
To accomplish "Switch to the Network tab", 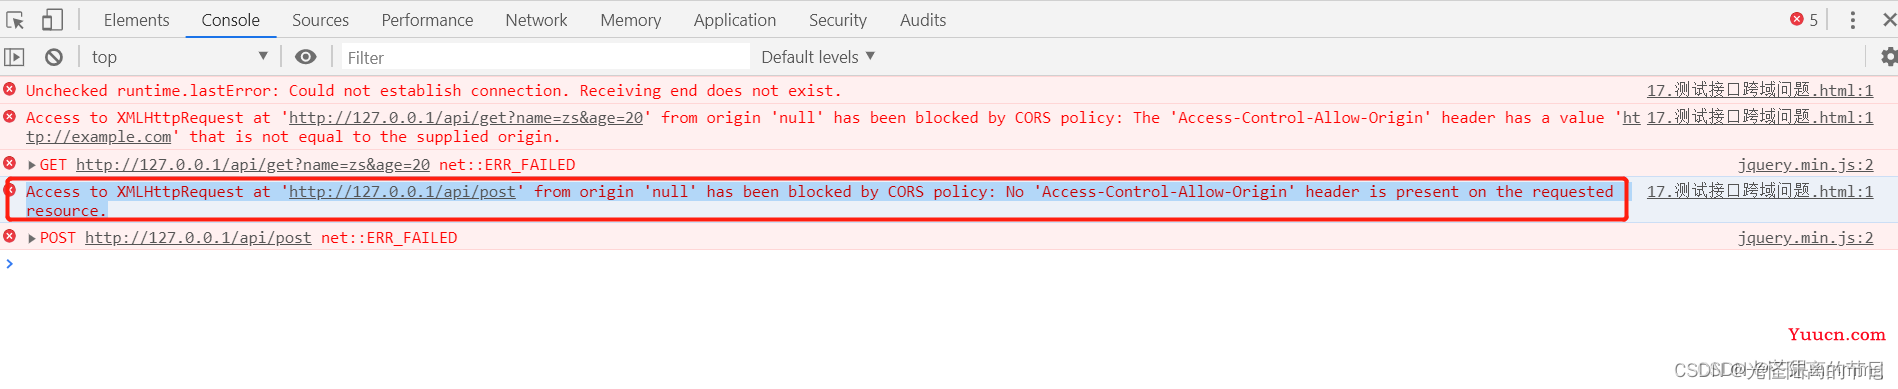I will [536, 20].
